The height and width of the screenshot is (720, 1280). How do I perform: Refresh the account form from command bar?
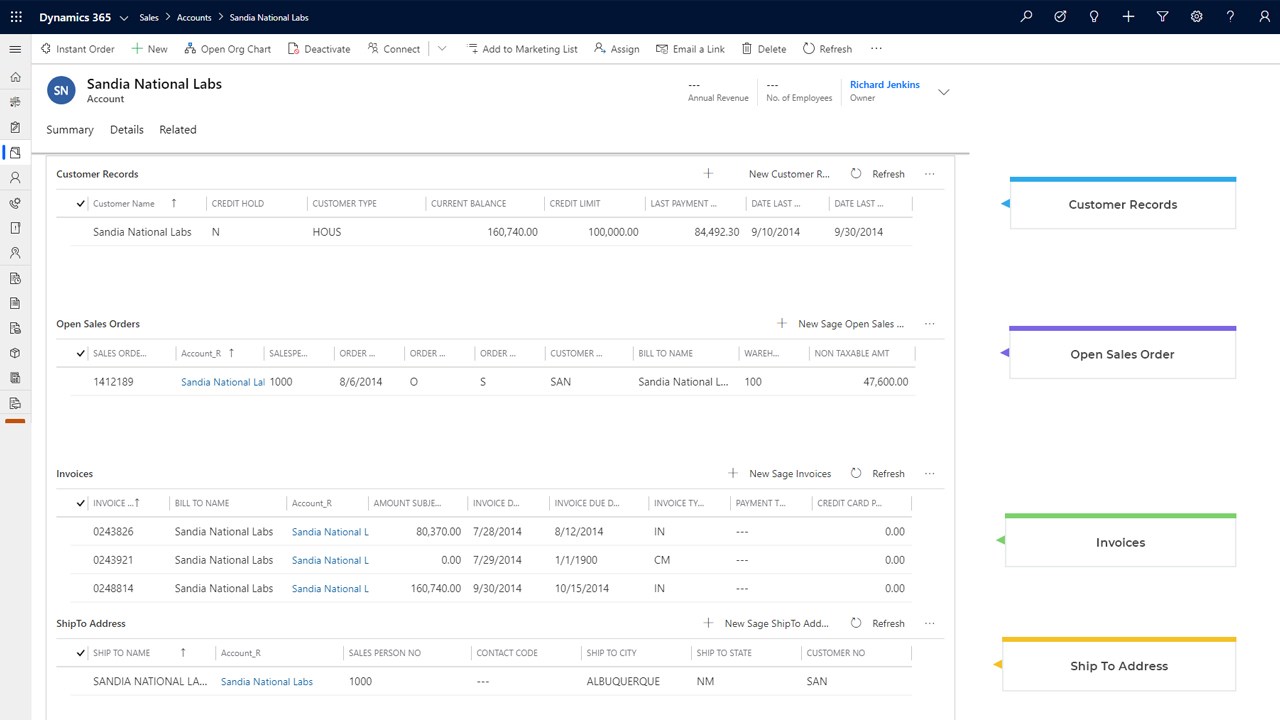[827, 49]
